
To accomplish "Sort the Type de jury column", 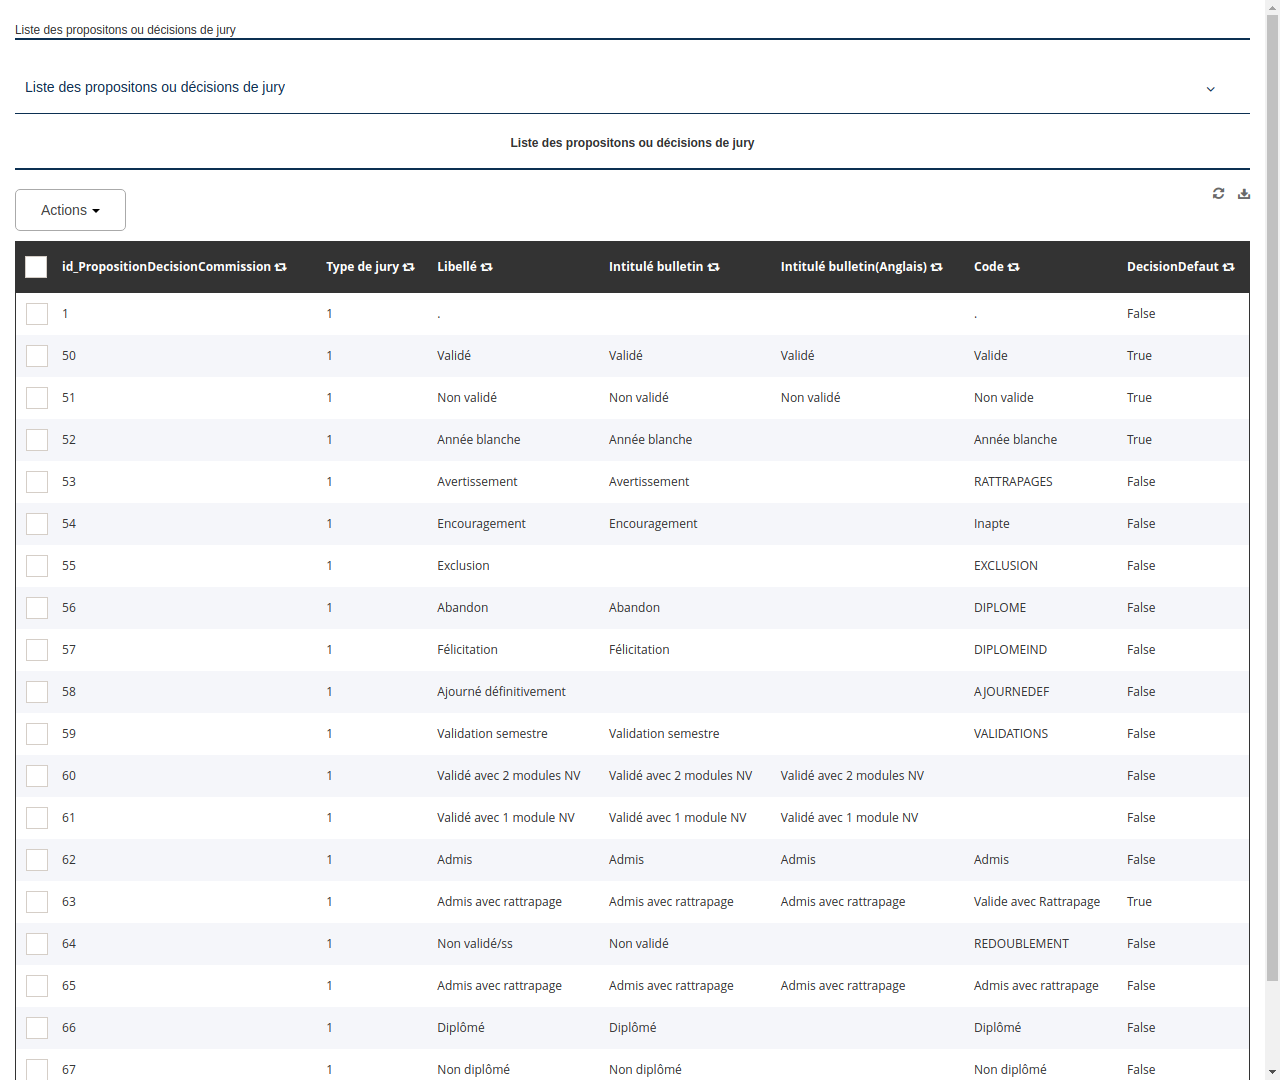I will tap(409, 267).
